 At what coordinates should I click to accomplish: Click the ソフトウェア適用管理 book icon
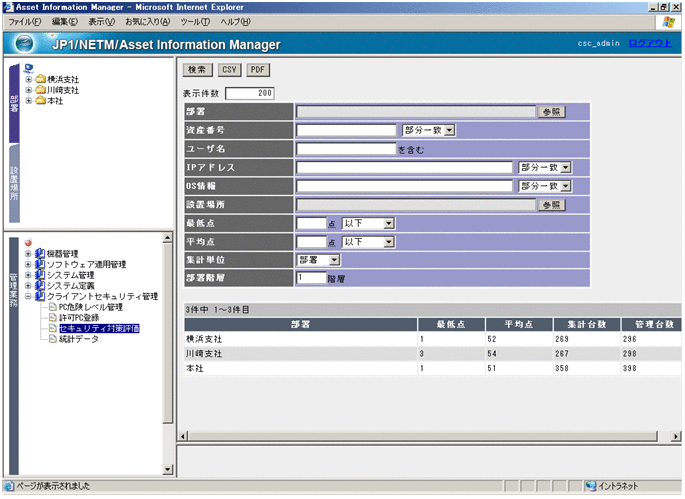click(40, 265)
